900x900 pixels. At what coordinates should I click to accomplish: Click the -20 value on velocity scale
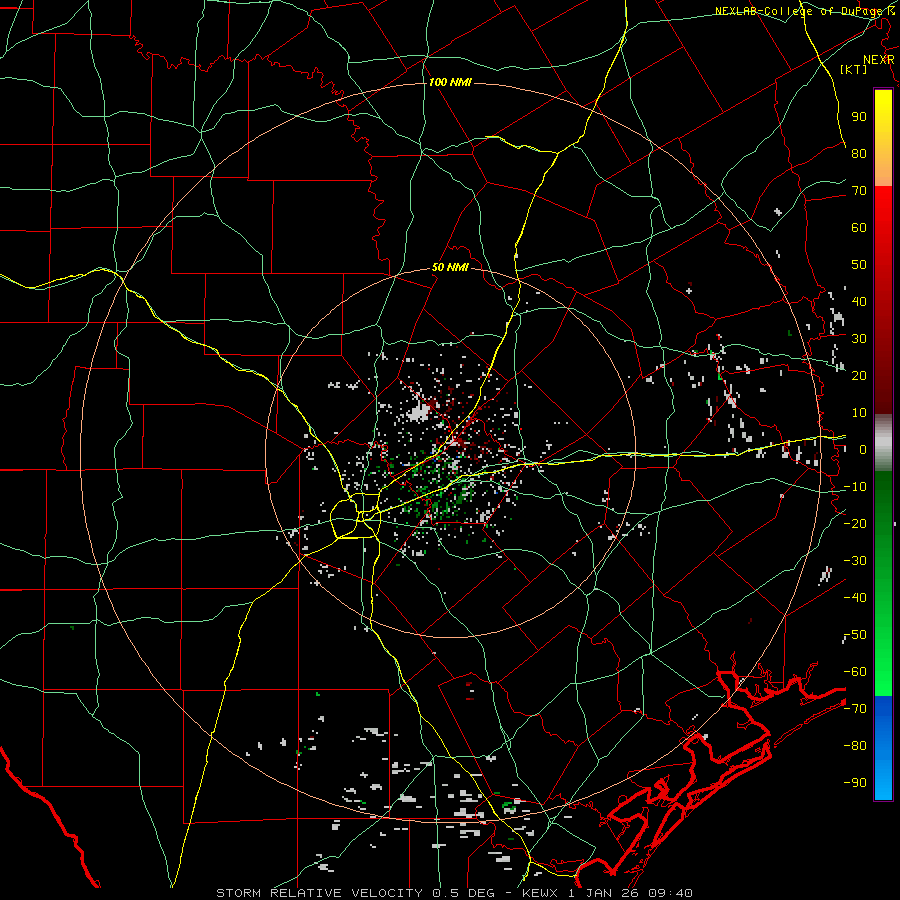click(855, 523)
